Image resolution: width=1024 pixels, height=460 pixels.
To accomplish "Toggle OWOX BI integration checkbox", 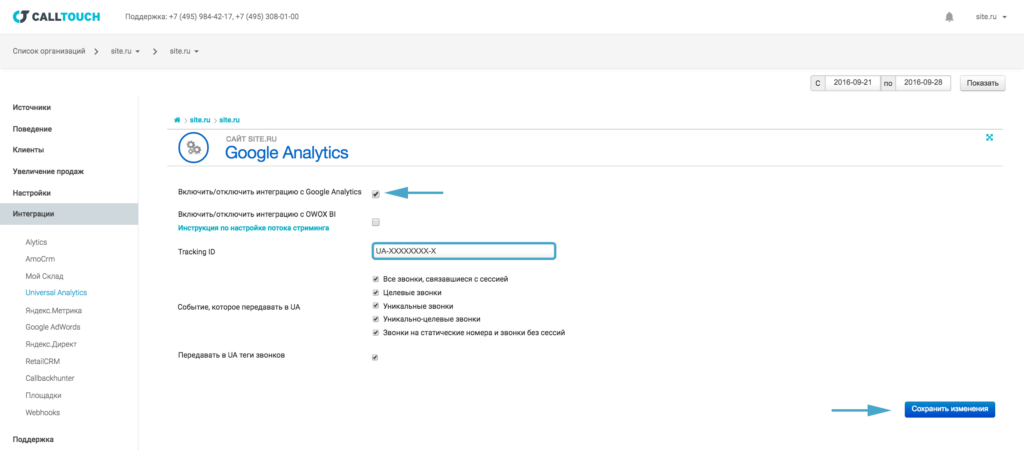I will coord(375,222).
